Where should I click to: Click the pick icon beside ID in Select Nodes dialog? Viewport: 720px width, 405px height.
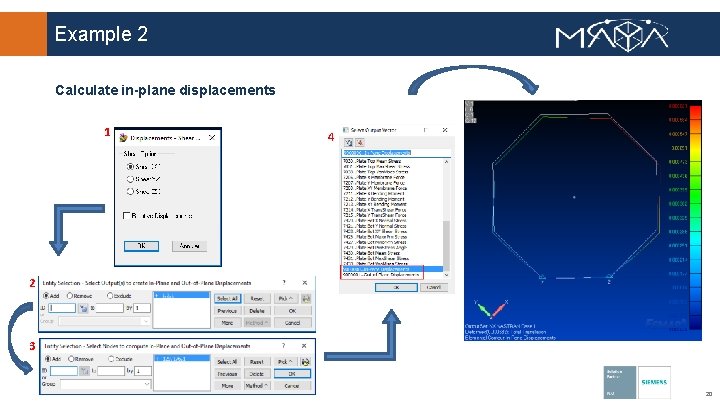tap(84, 371)
